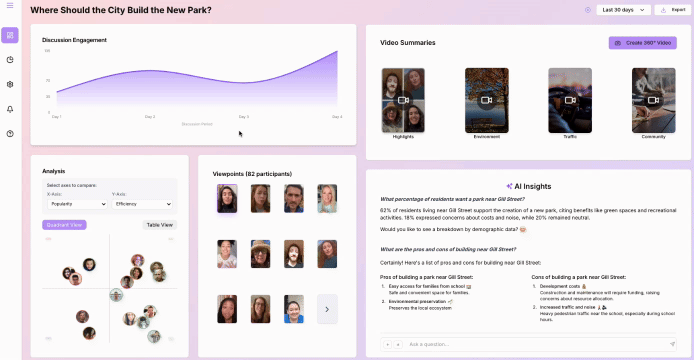694x360 pixels.
Task: Click the Analysis panel heading
Action: [54, 171]
